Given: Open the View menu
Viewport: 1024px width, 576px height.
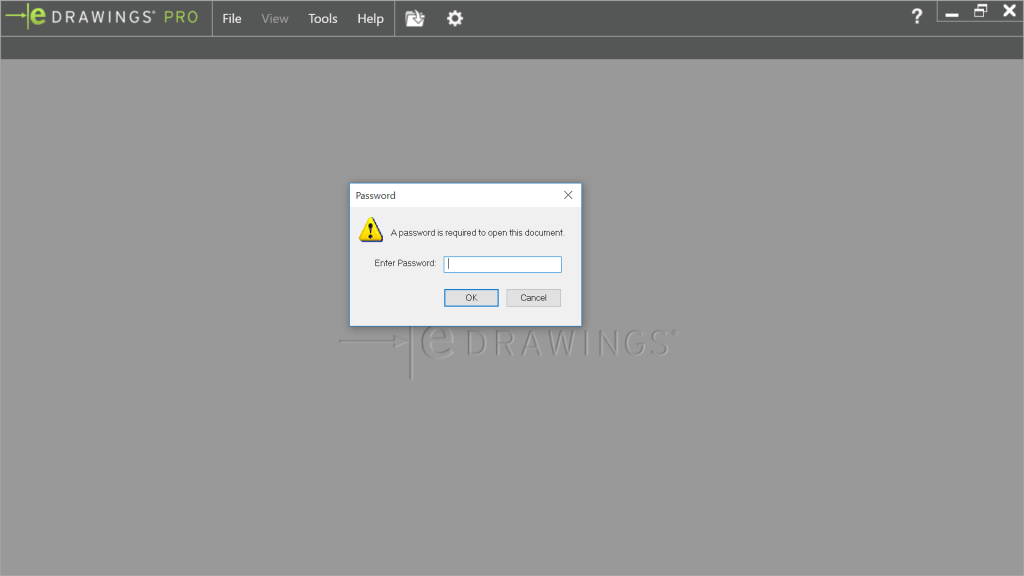Looking at the screenshot, I should (275, 18).
